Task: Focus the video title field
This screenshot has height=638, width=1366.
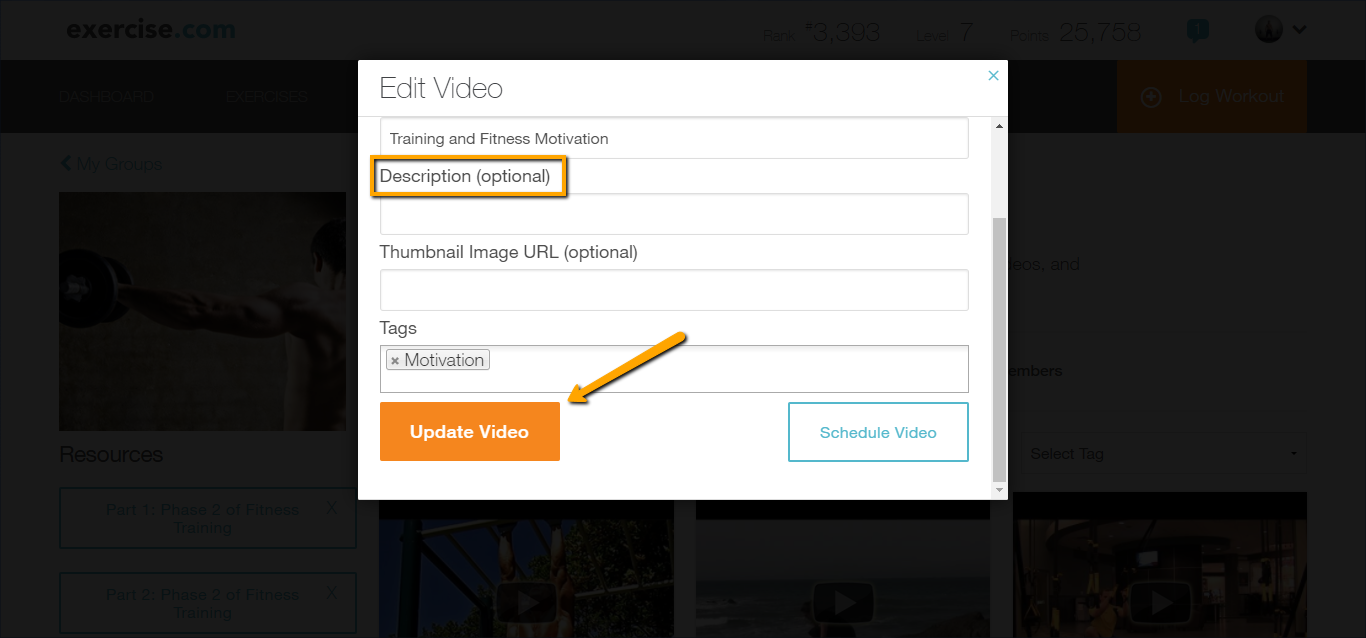Action: (x=674, y=138)
